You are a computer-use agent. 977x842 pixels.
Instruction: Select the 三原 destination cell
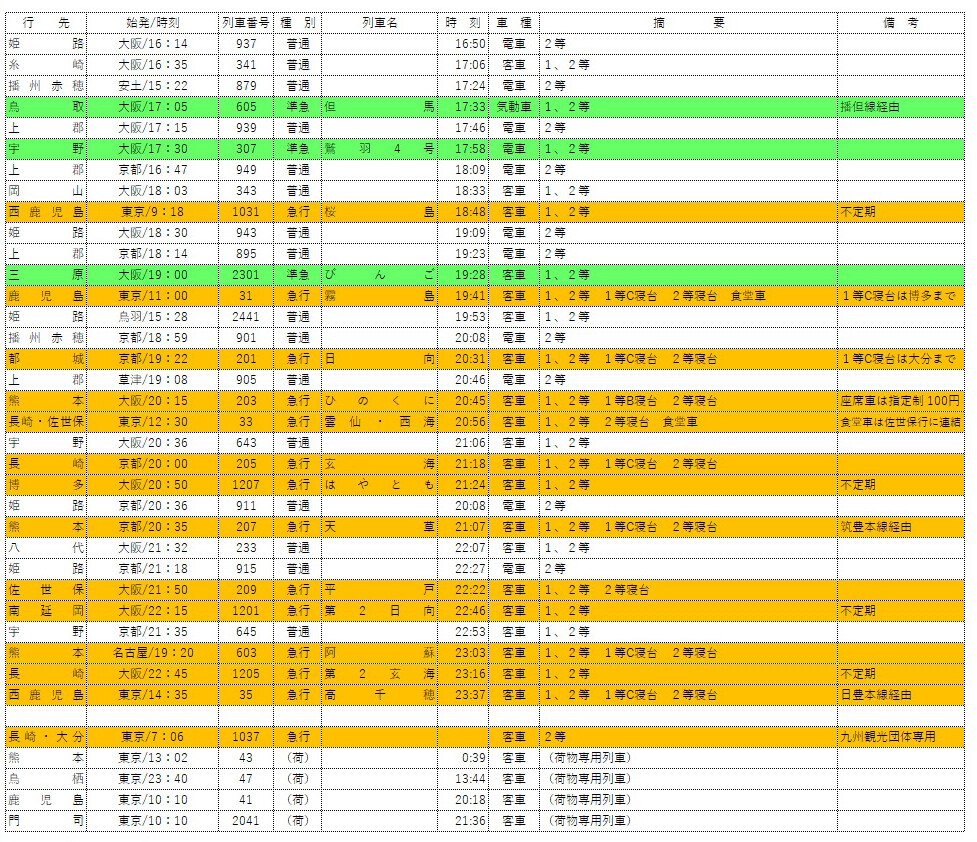46,275
